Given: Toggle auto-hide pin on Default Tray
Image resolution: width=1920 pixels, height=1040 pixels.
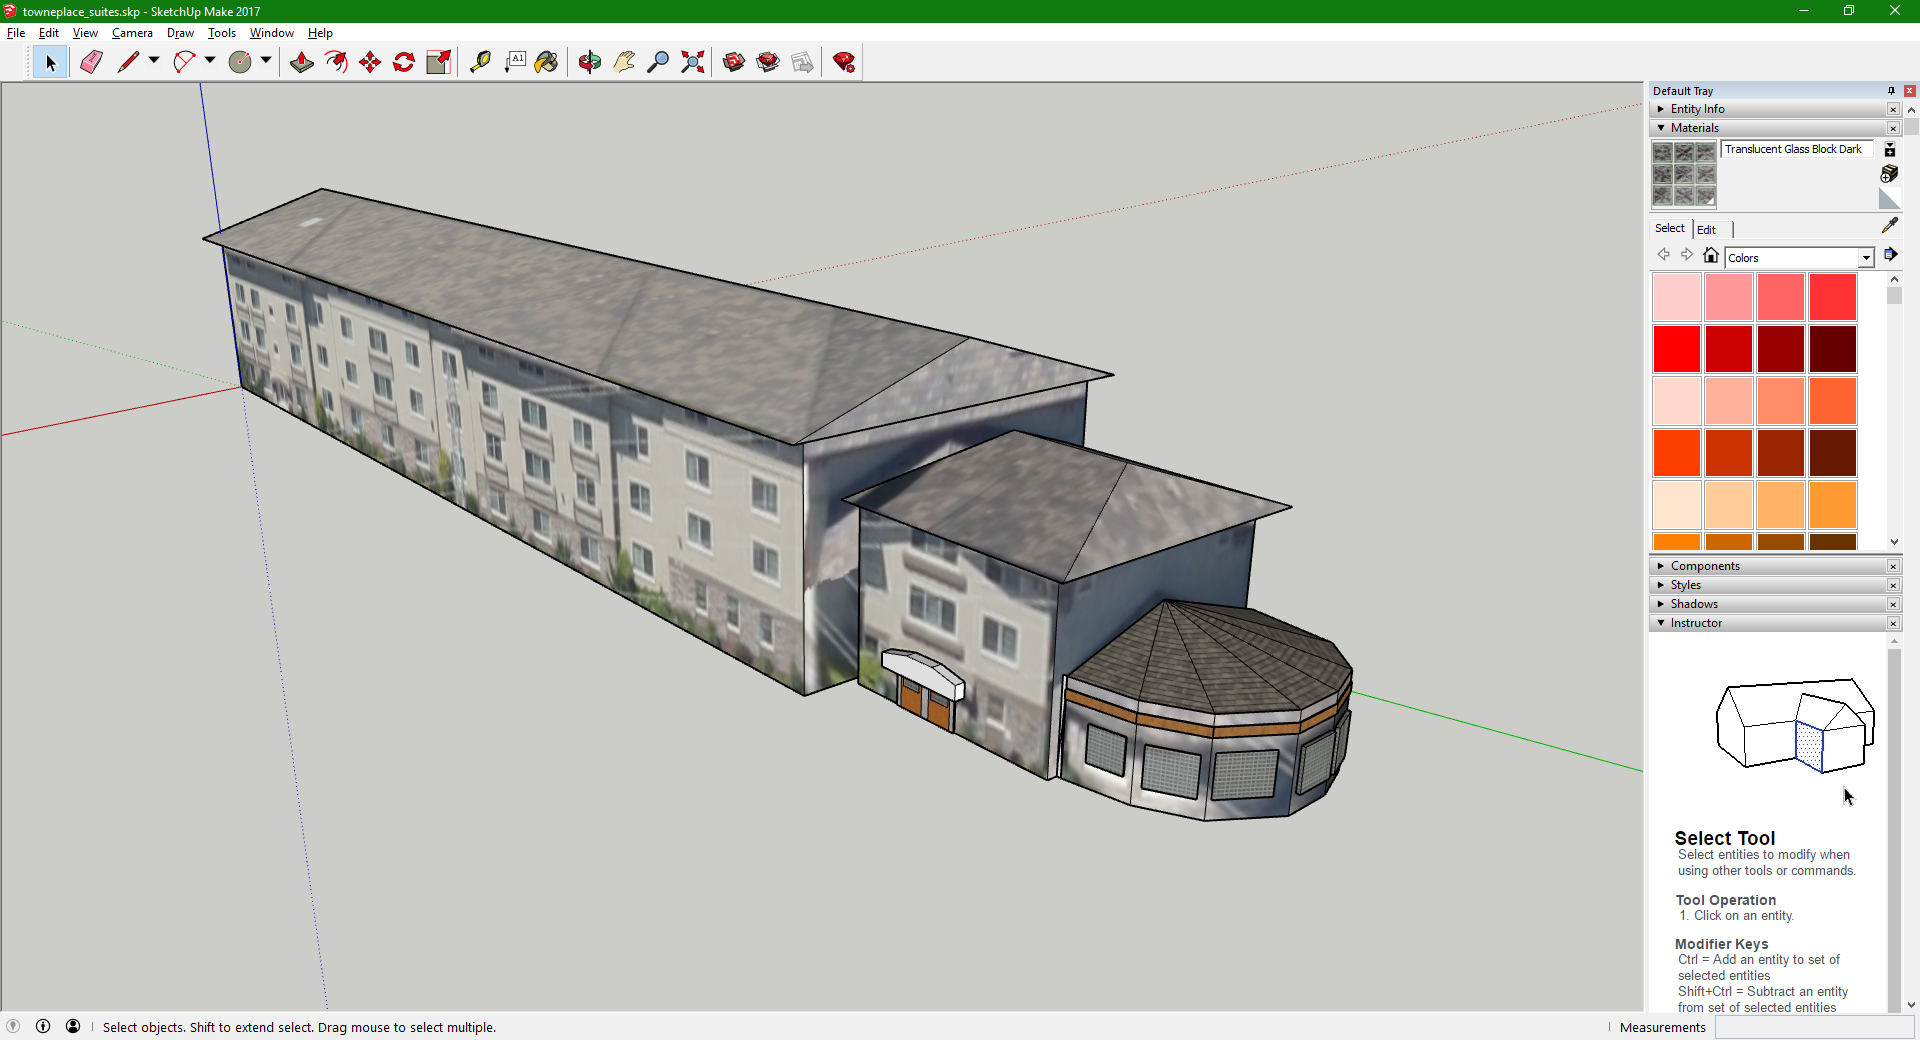Looking at the screenshot, I should [x=1891, y=91].
